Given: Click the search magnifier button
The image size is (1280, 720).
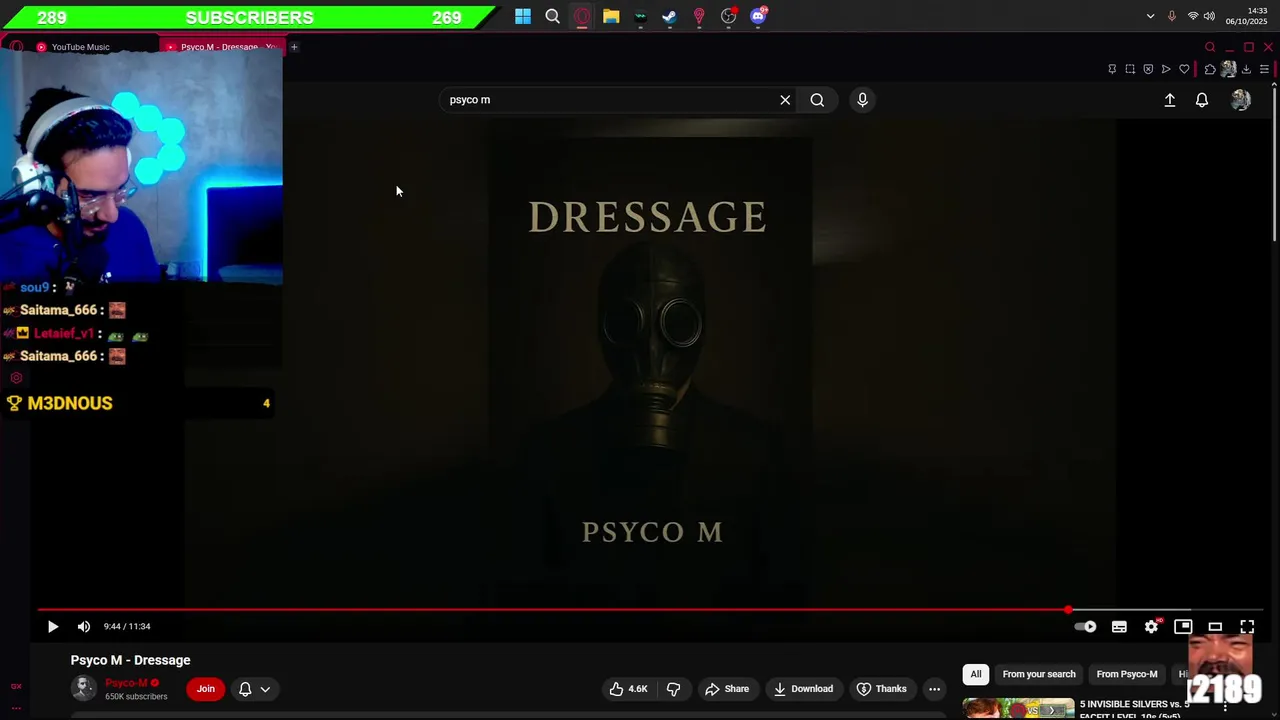Looking at the screenshot, I should pos(817,100).
